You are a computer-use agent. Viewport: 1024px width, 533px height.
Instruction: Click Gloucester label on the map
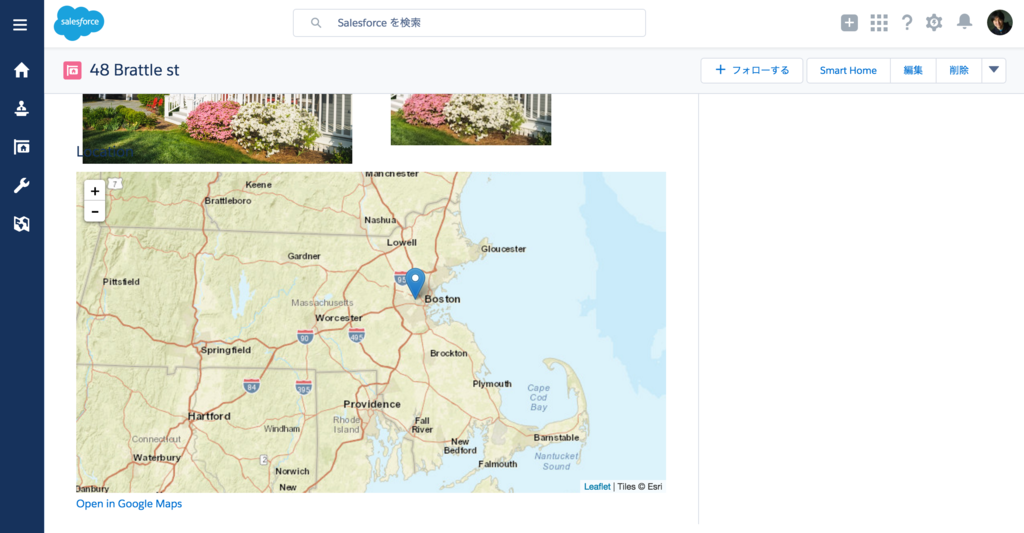click(504, 249)
